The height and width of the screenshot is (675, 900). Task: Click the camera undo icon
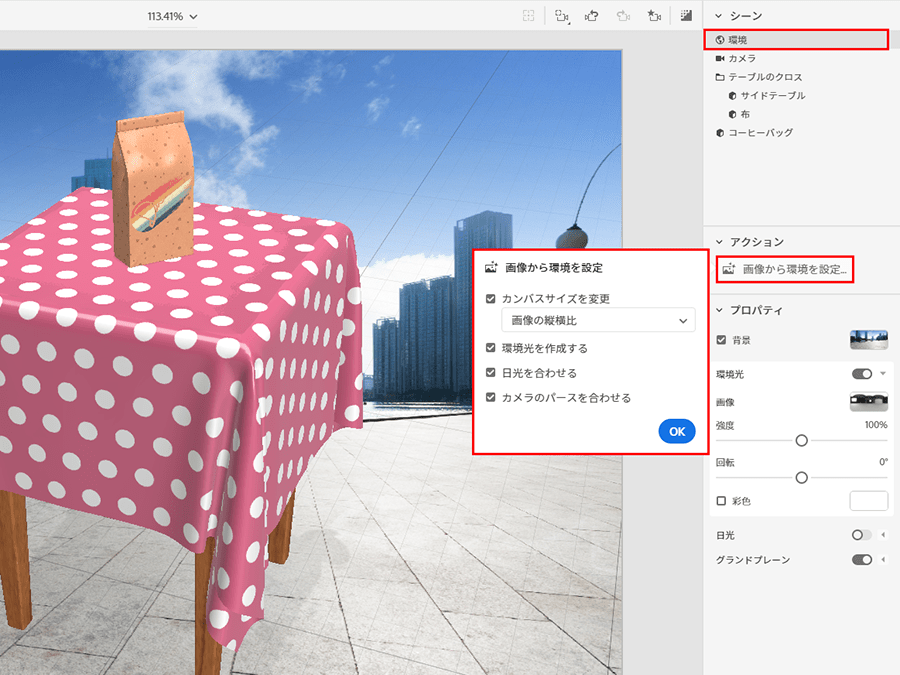(592, 16)
